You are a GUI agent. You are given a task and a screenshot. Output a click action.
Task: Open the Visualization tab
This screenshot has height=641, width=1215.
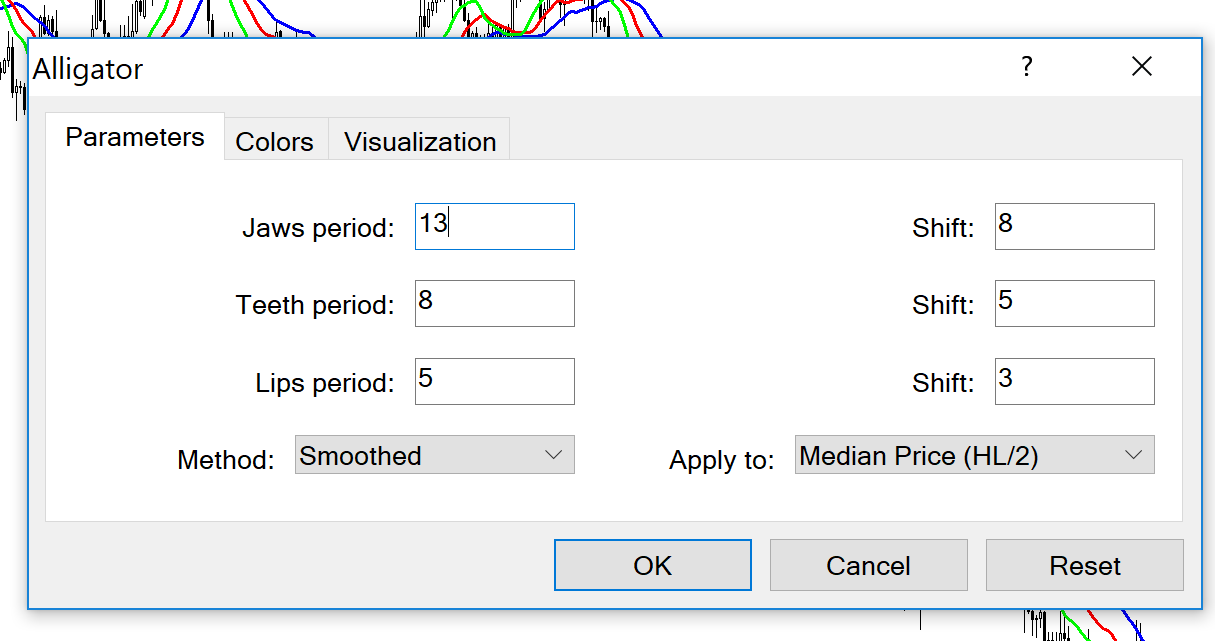click(x=420, y=141)
